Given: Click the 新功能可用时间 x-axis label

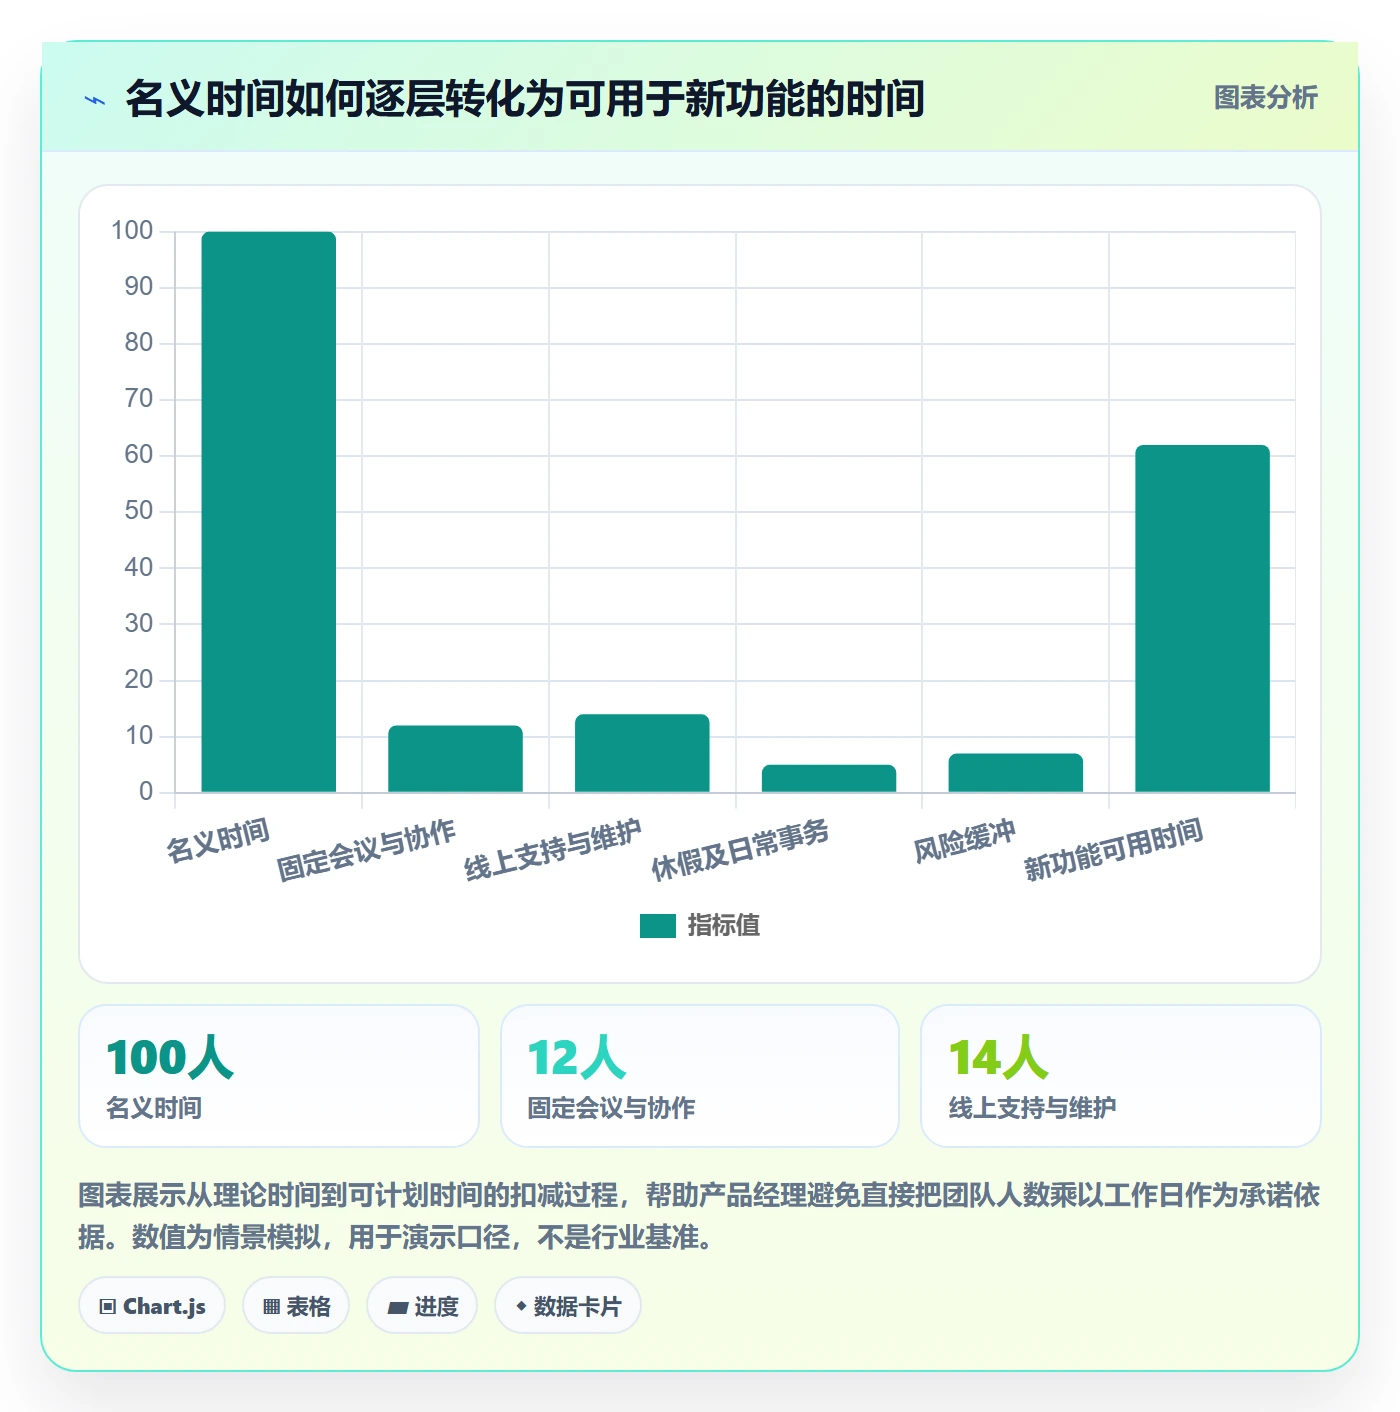Looking at the screenshot, I should (x=1113, y=850).
